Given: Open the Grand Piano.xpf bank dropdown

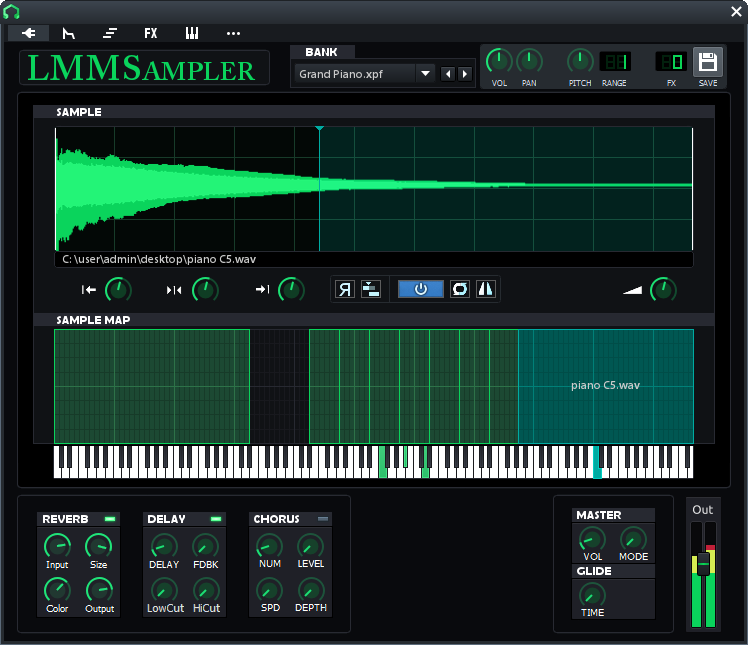Looking at the screenshot, I should [x=425, y=74].
